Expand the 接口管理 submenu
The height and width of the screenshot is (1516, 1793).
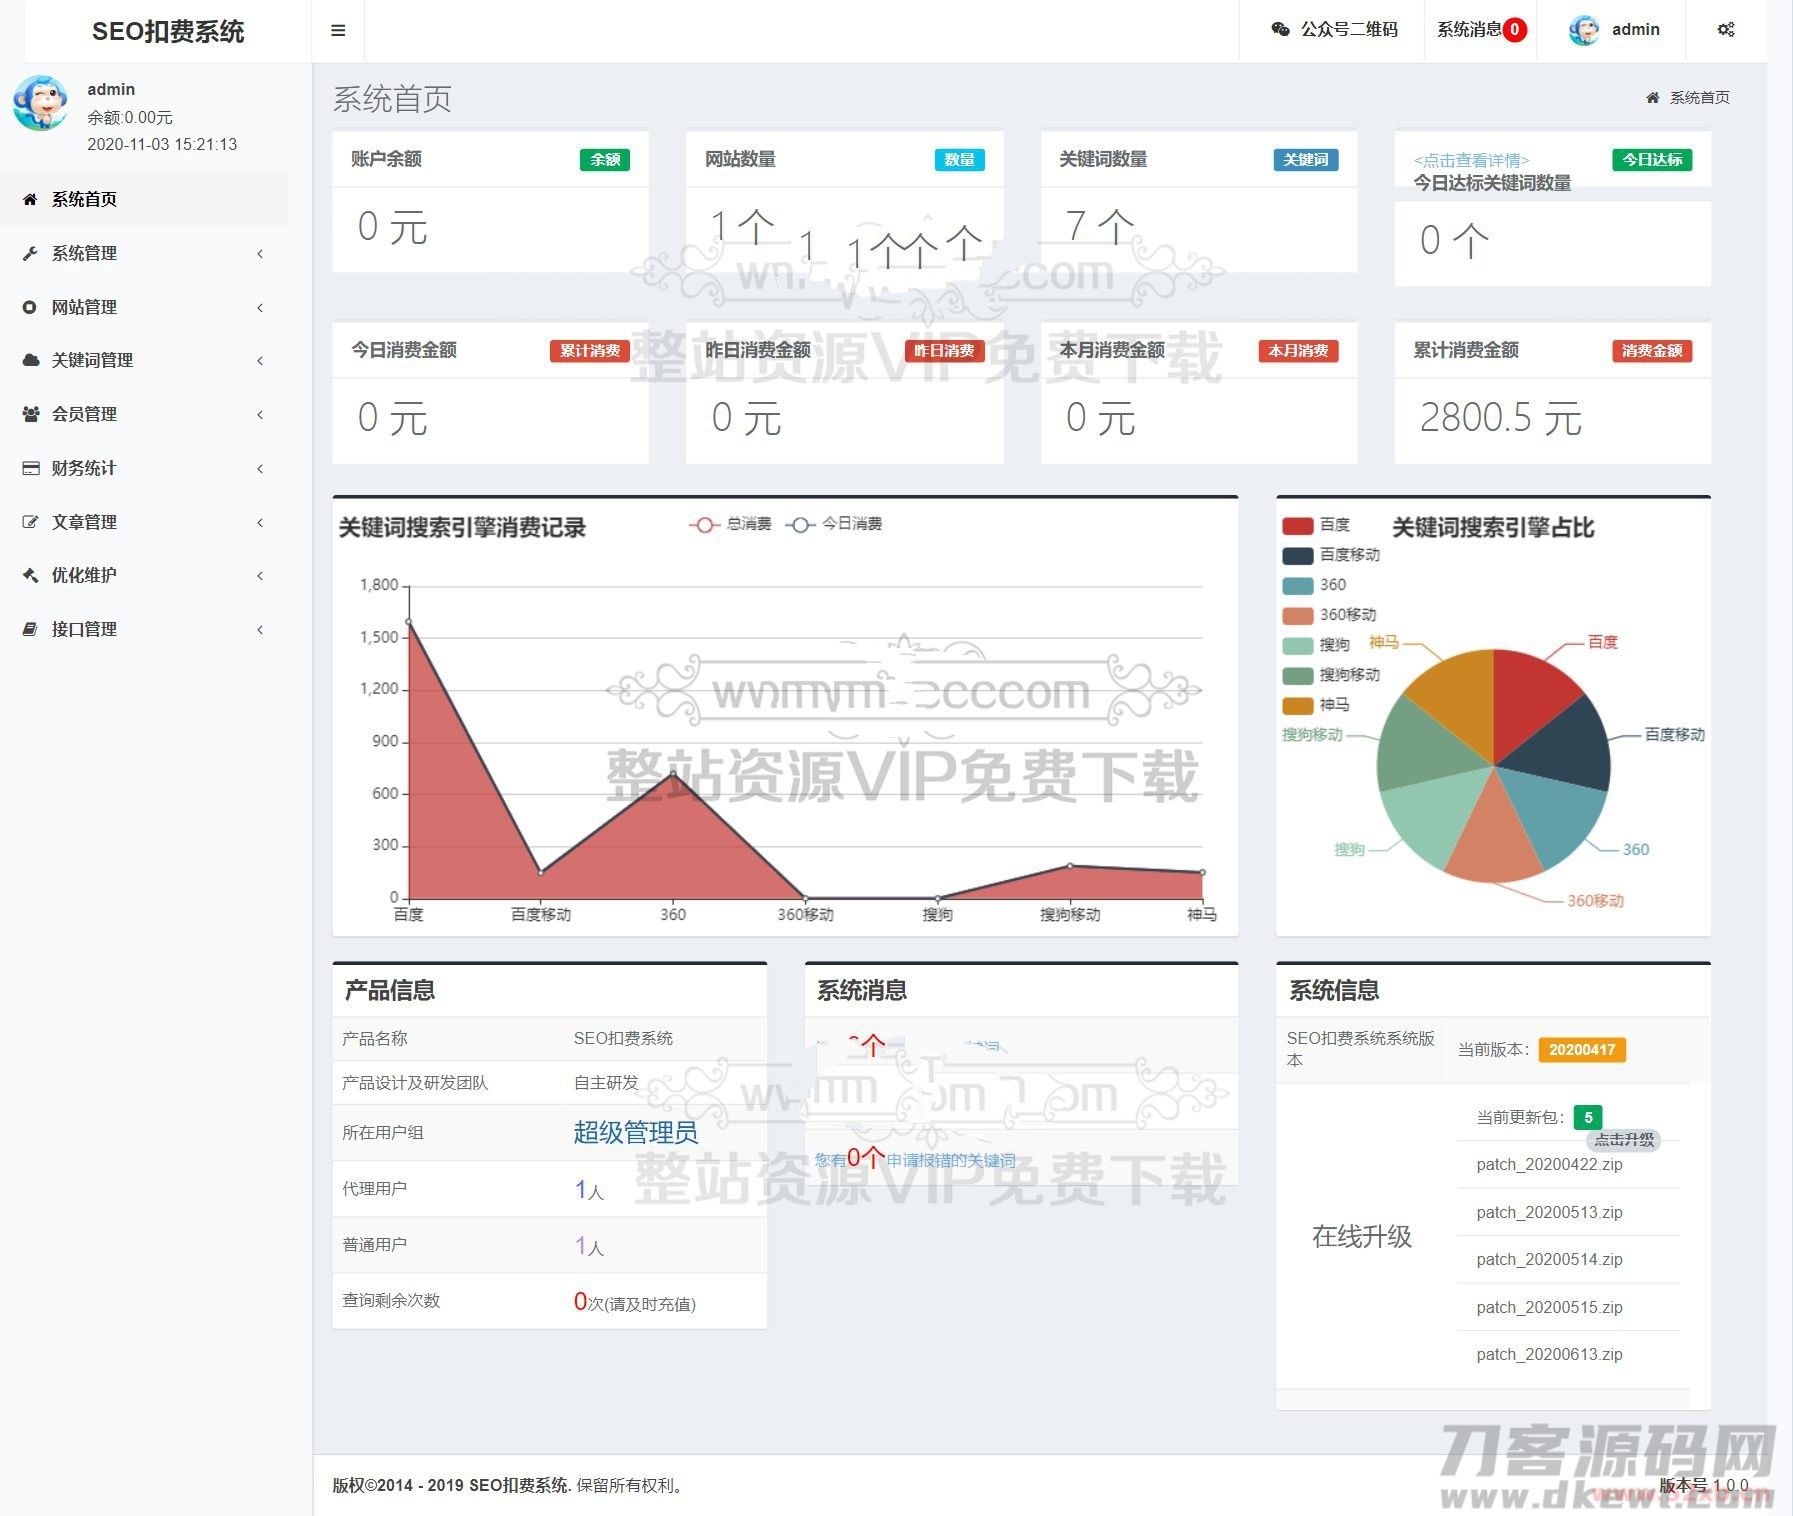coord(85,629)
